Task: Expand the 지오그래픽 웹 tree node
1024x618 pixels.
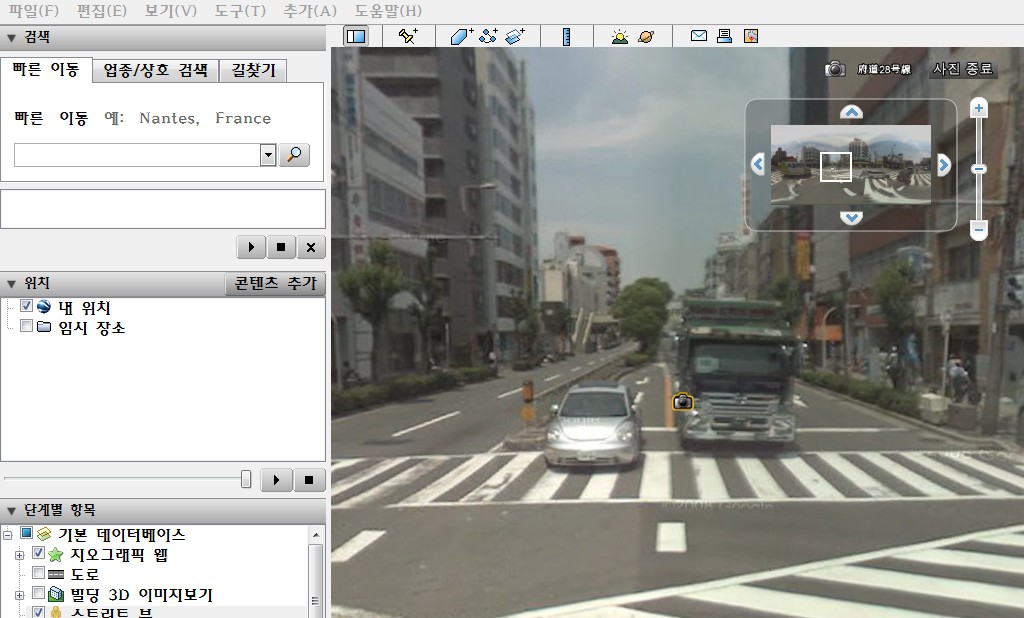Action: [x=20, y=555]
